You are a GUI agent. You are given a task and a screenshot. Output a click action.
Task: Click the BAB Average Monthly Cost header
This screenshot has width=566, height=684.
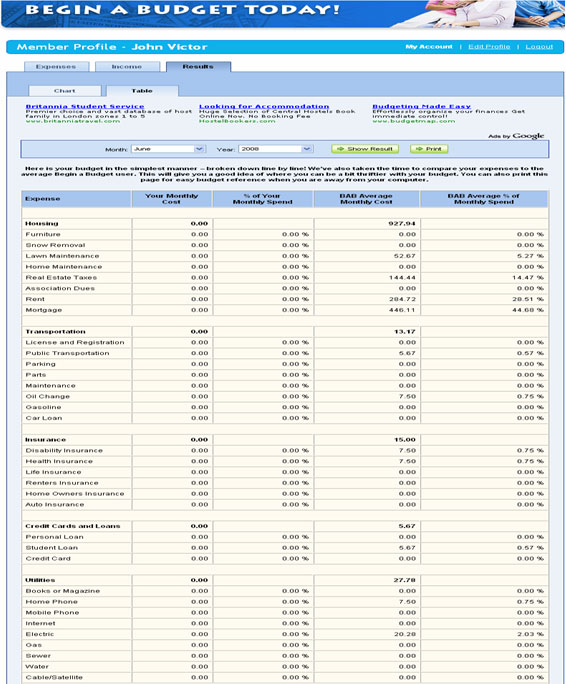[x=366, y=199]
